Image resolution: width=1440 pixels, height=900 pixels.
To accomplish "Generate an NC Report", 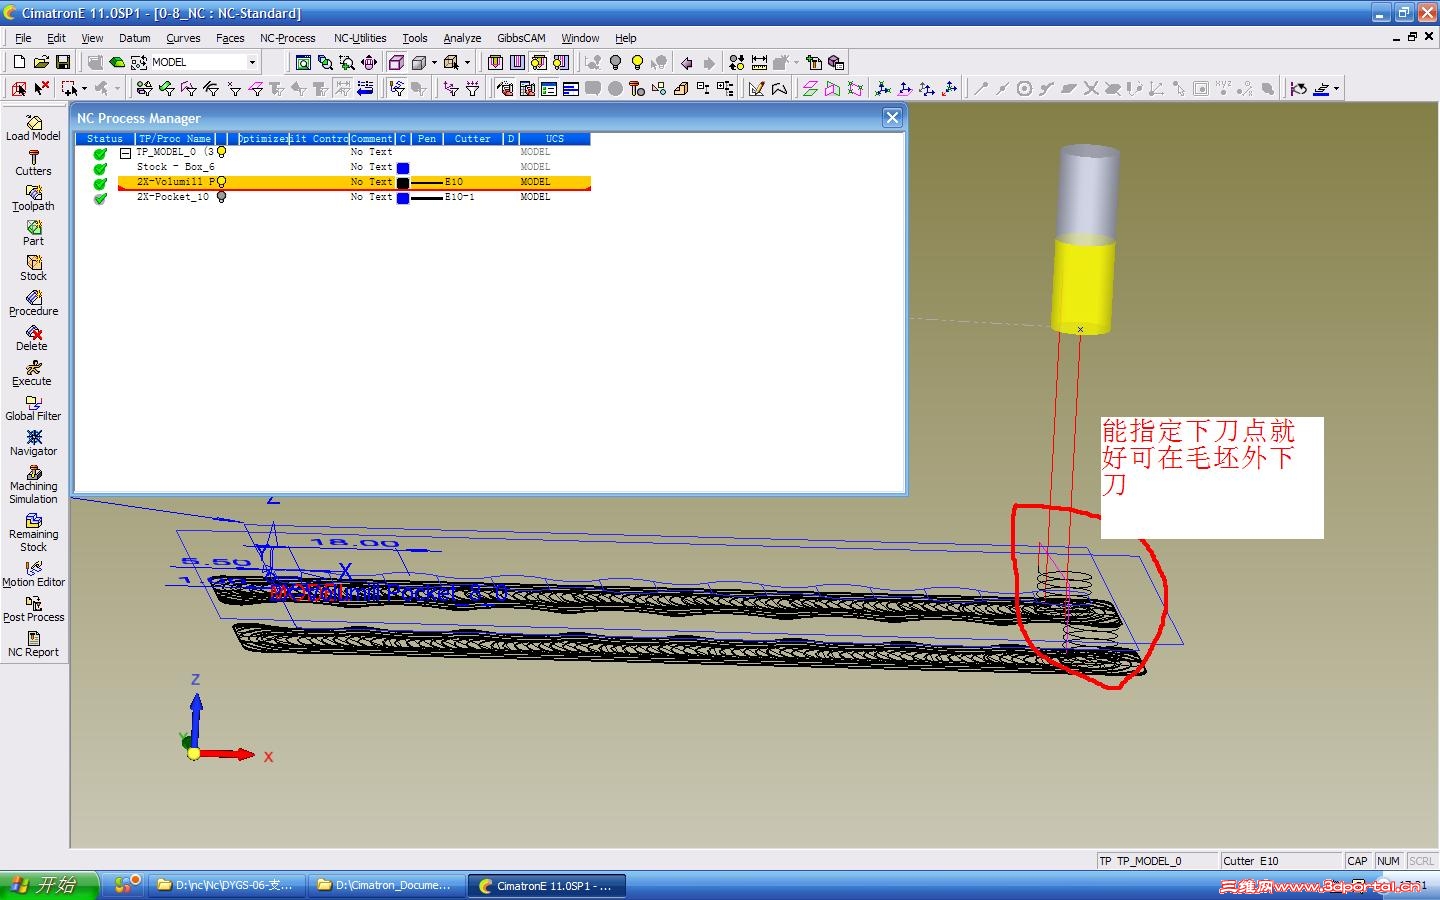I will [34, 644].
